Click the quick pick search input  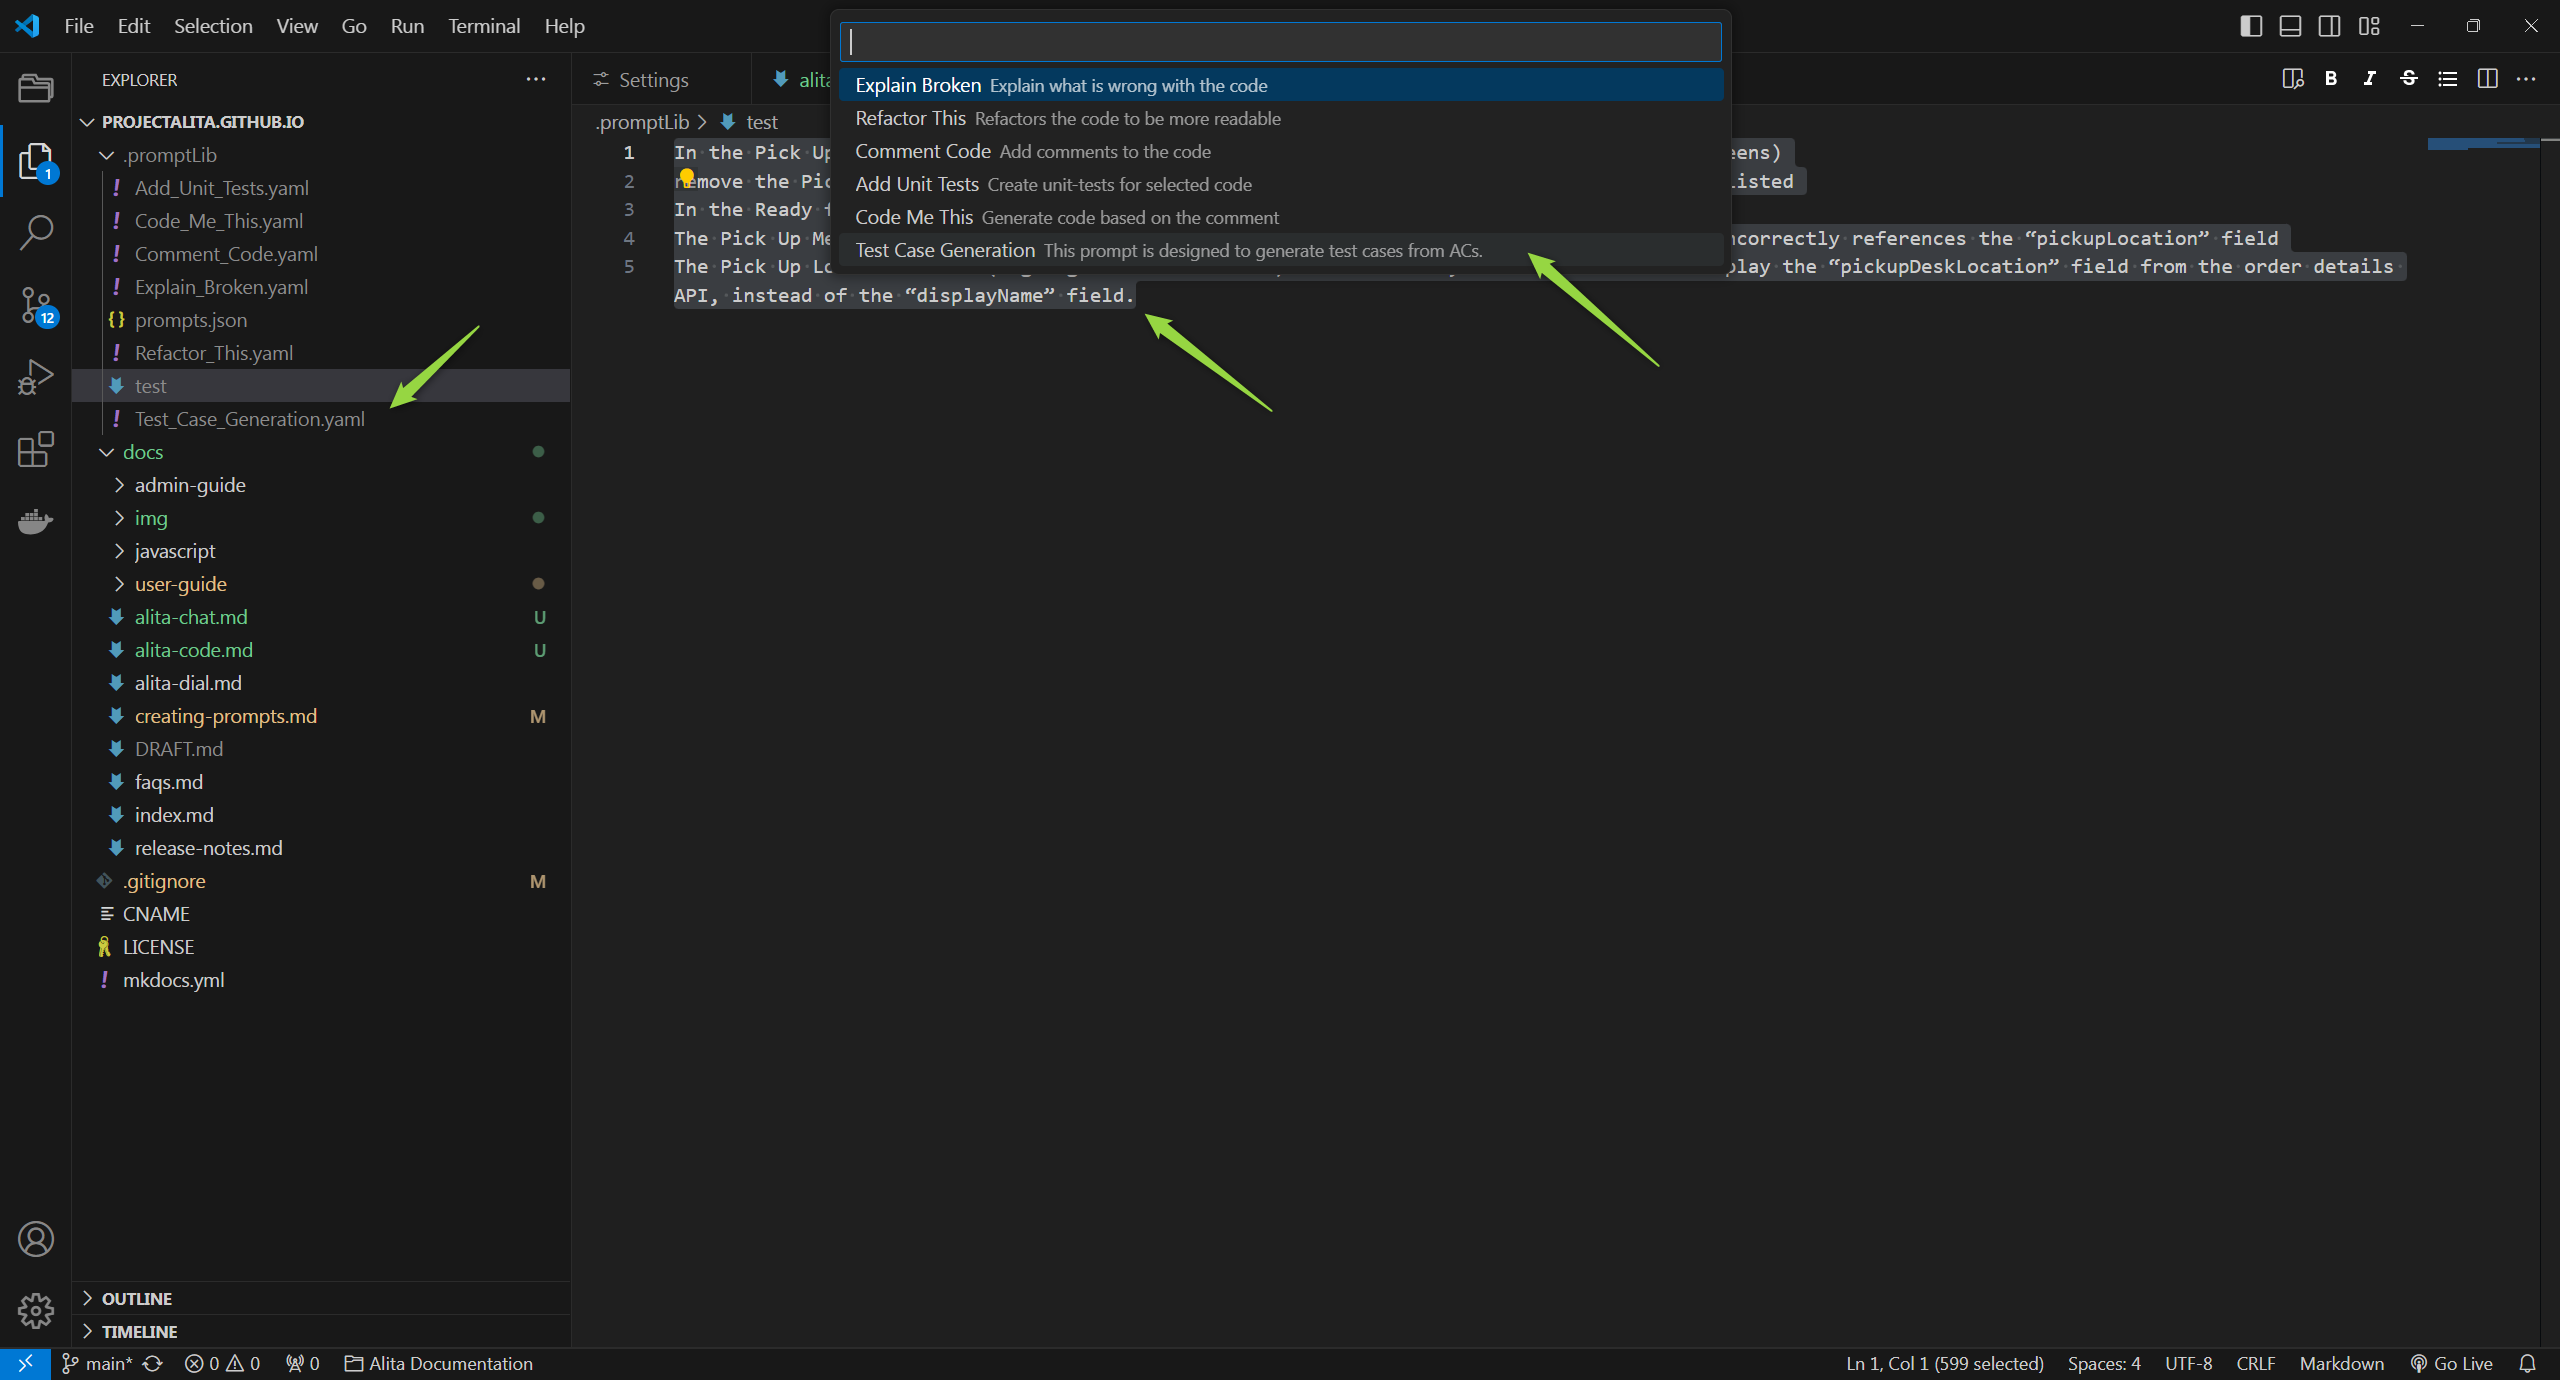click(1281, 42)
